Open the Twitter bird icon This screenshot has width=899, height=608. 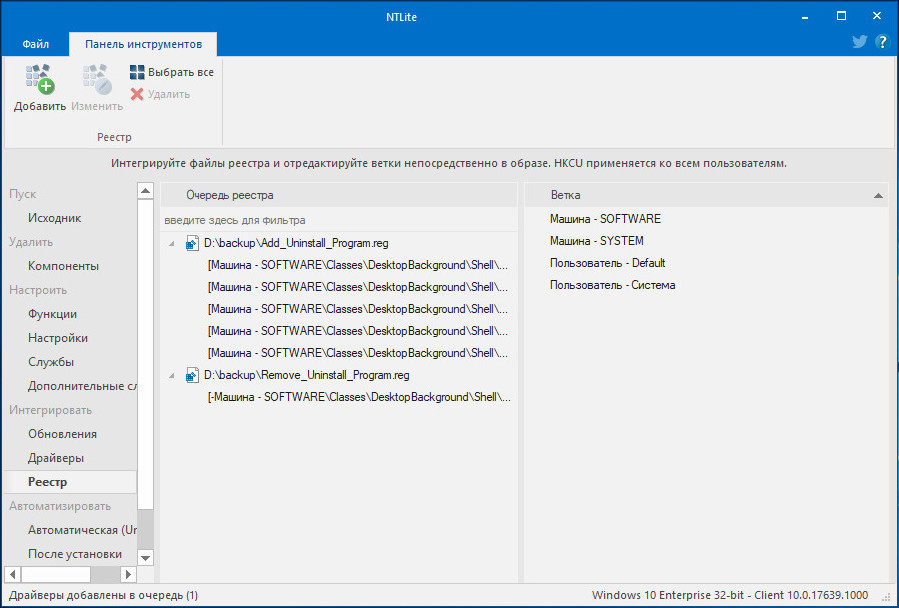(x=859, y=41)
